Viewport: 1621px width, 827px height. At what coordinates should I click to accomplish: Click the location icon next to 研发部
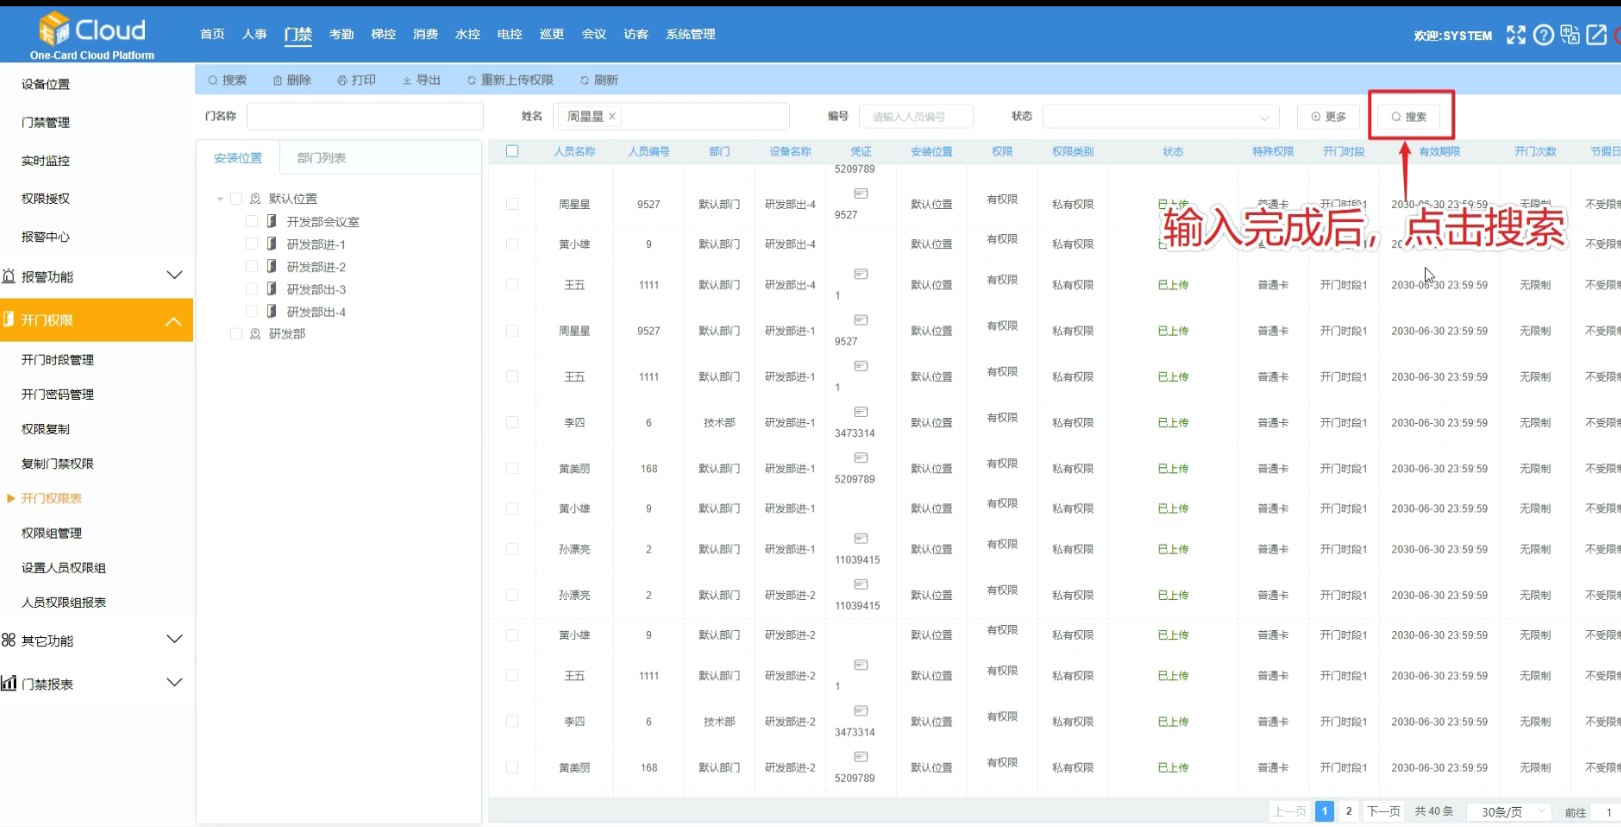point(255,334)
